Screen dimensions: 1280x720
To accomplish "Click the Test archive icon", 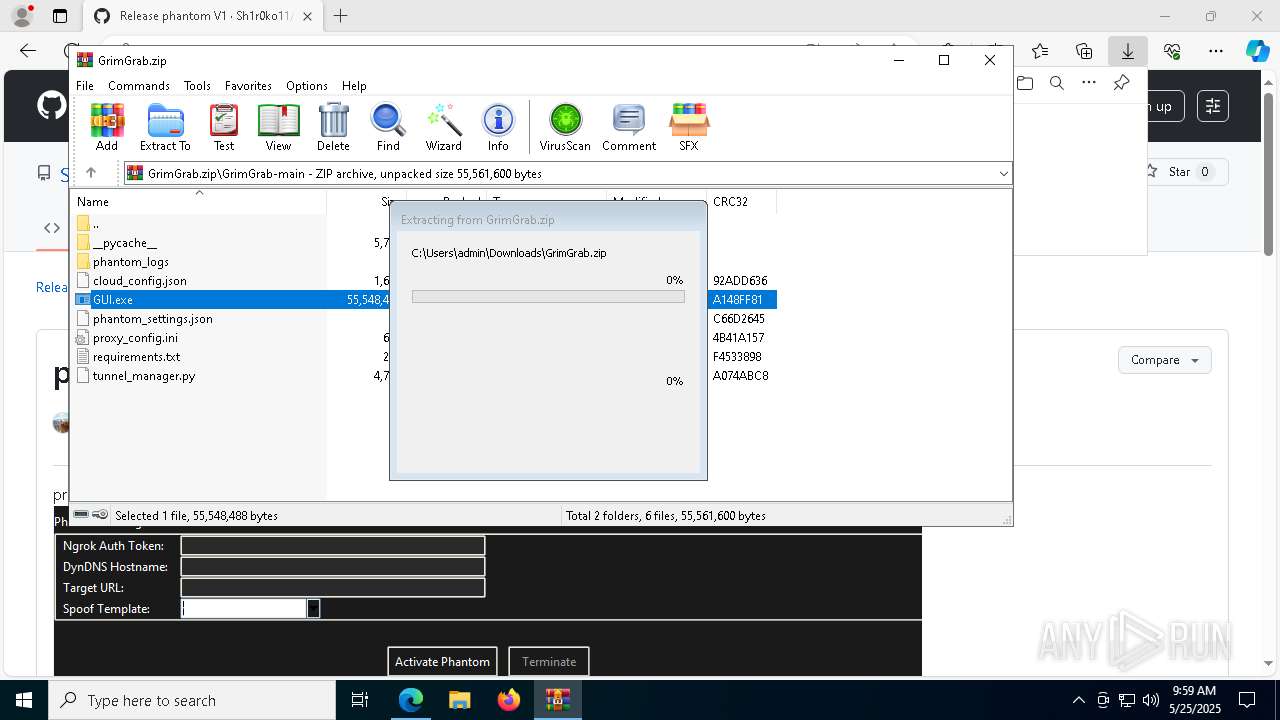I will point(224,127).
